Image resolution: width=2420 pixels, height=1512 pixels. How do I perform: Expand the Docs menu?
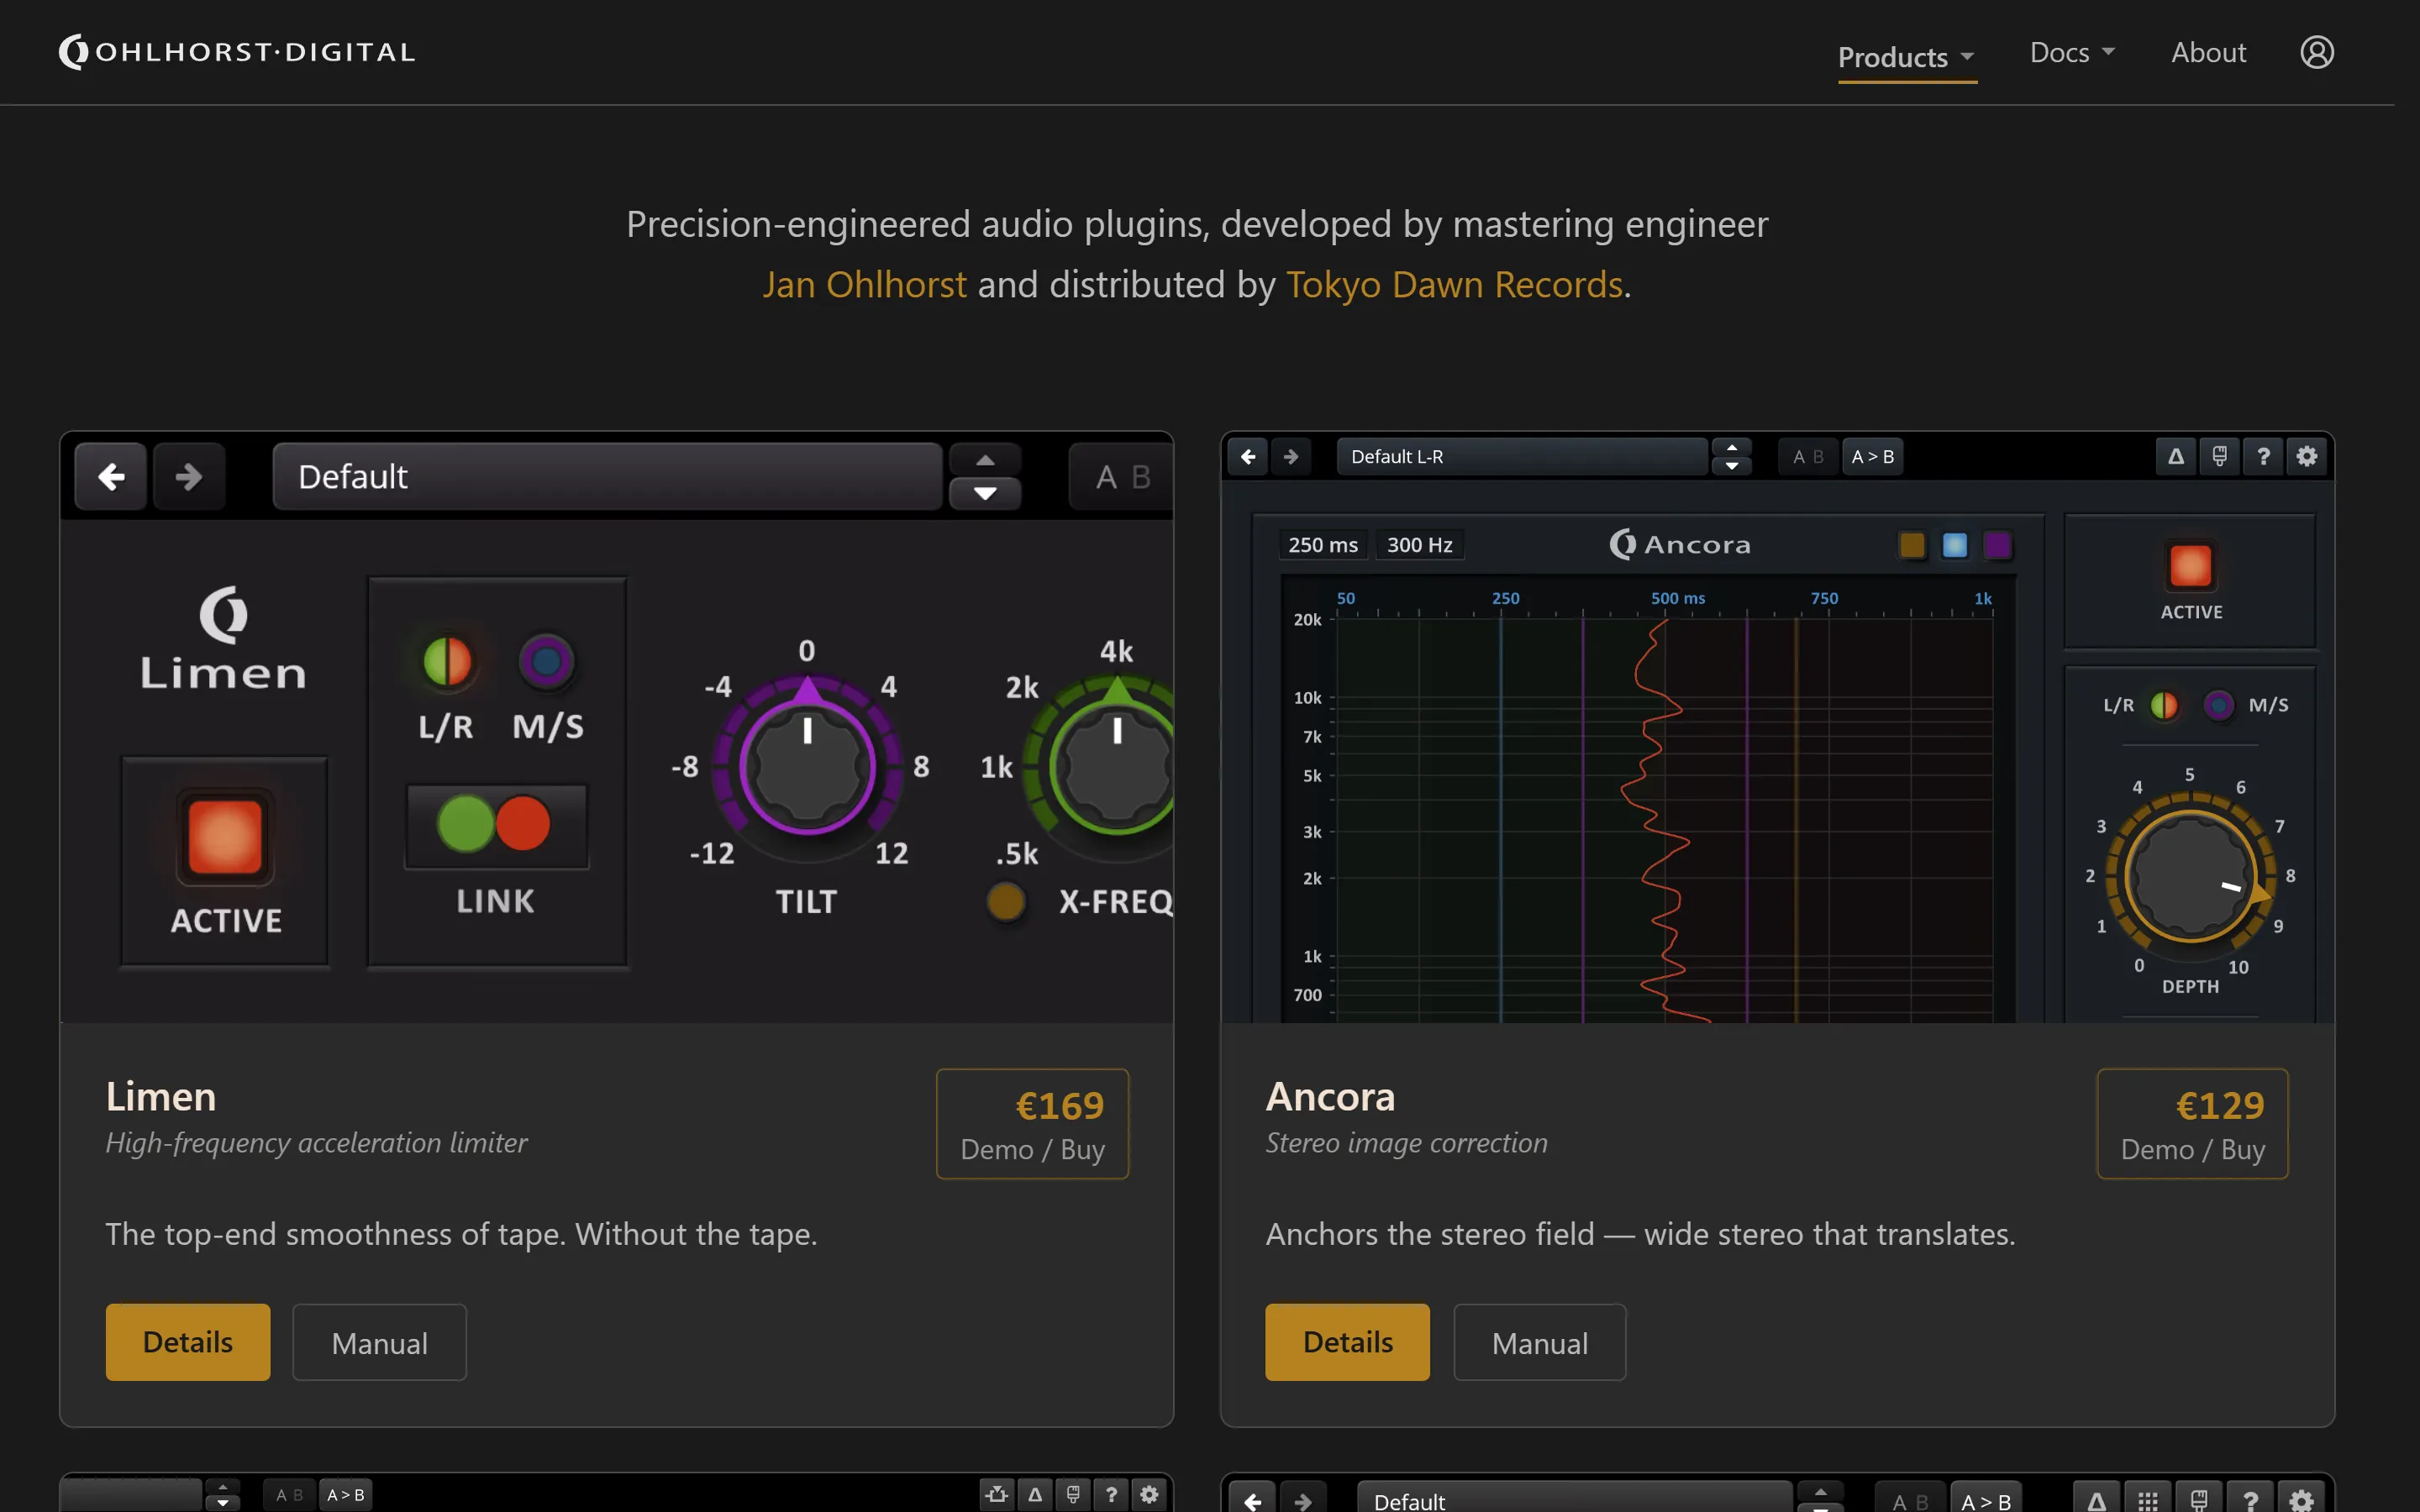point(2072,52)
